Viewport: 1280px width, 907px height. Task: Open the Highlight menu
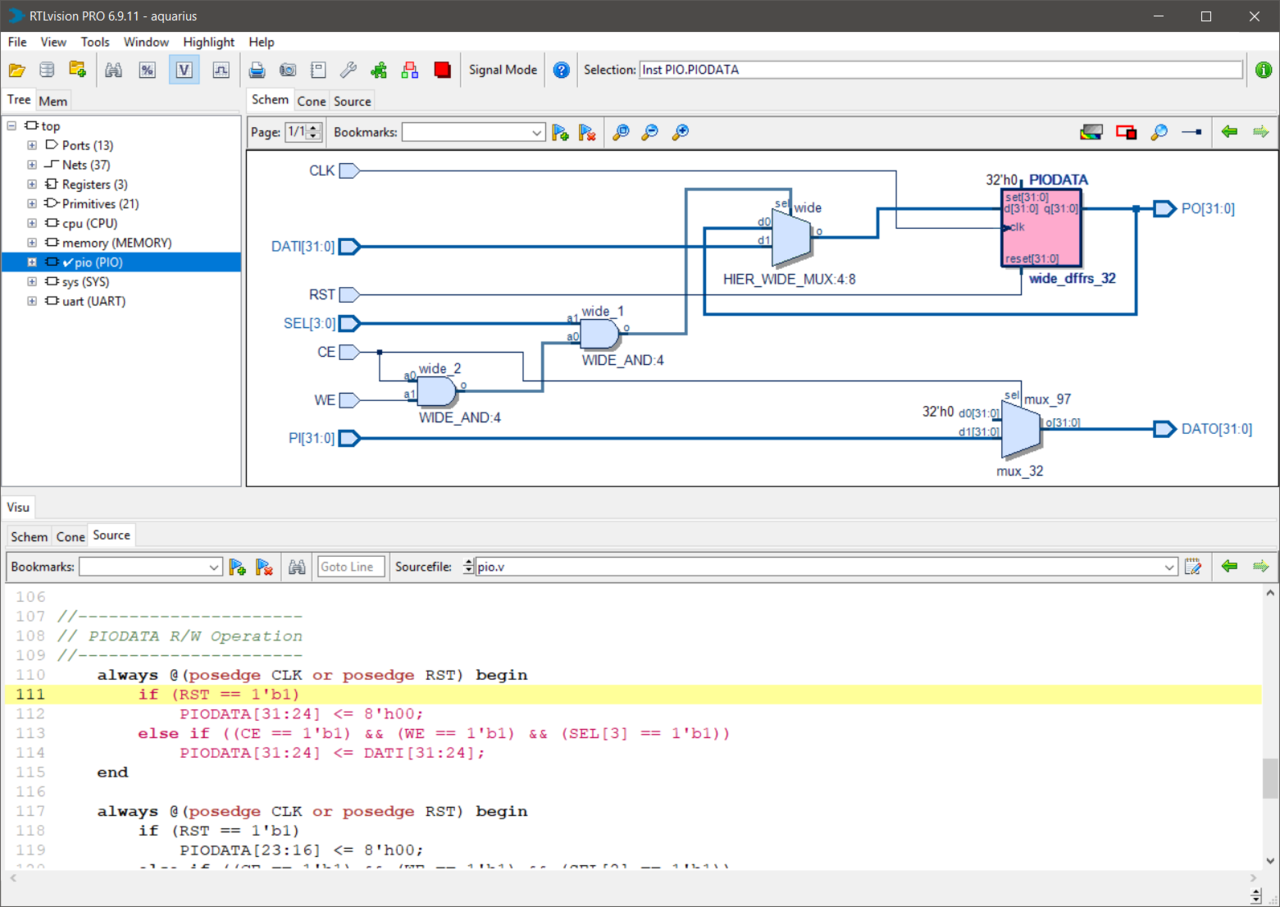(x=208, y=42)
